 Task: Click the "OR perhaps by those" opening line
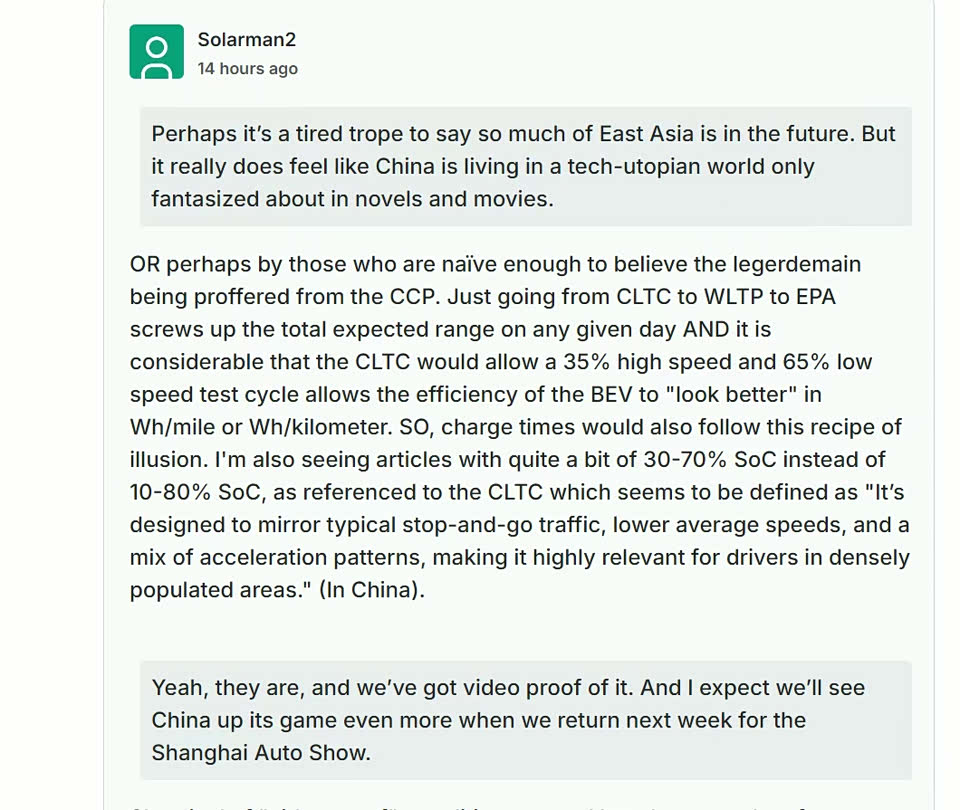click(x=233, y=265)
